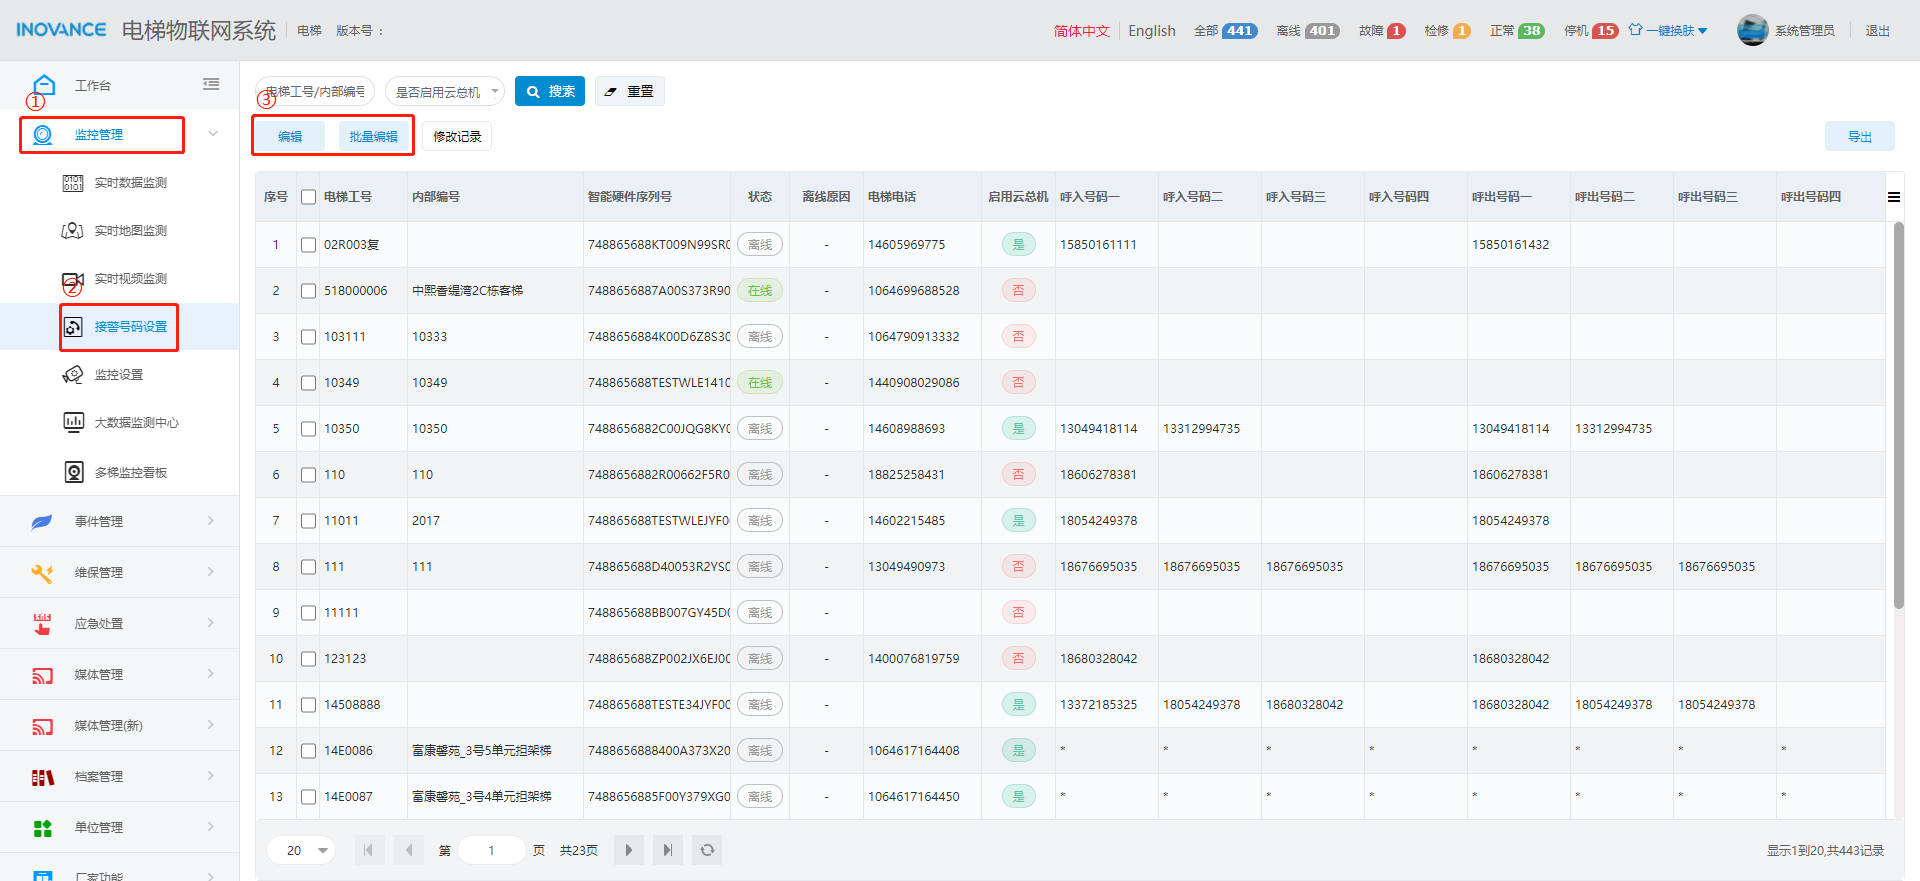Go to next page arrow
Image resolution: width=1920 pixels, height=881 pixels.
tap(629, 850)
